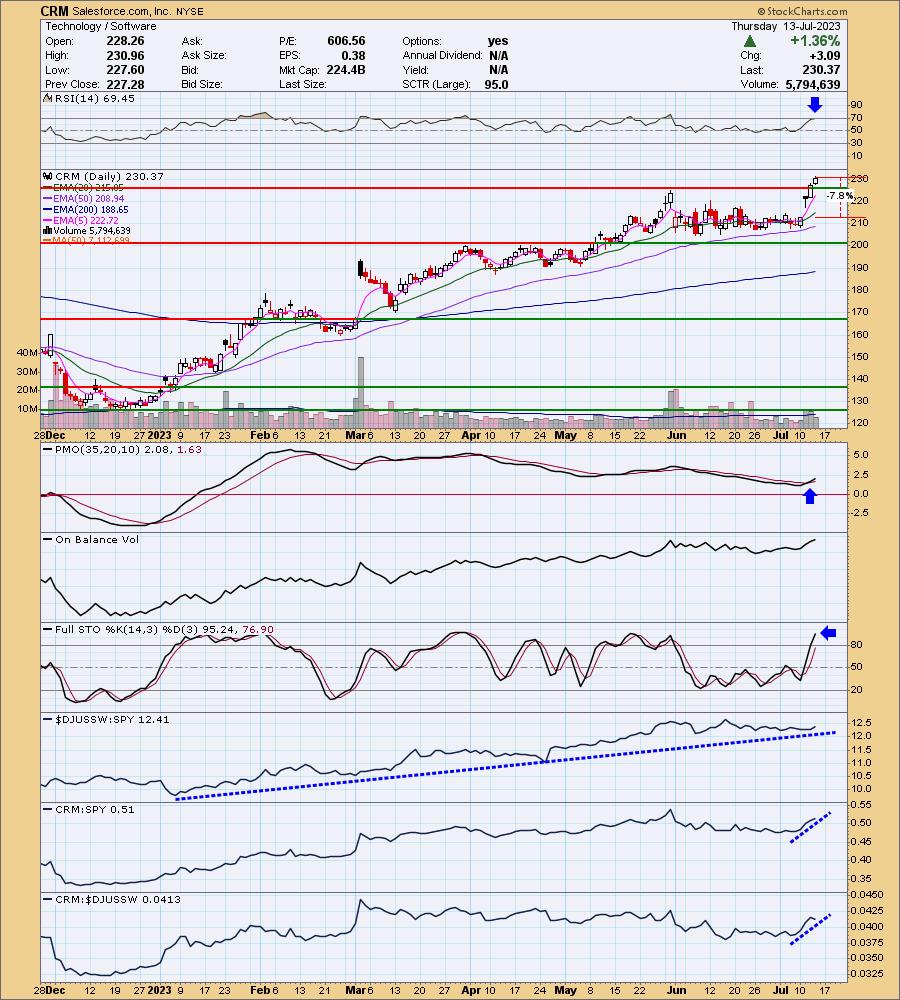
Task: Click the Mkt Cap value 224.4B
Action: point(346,70)
